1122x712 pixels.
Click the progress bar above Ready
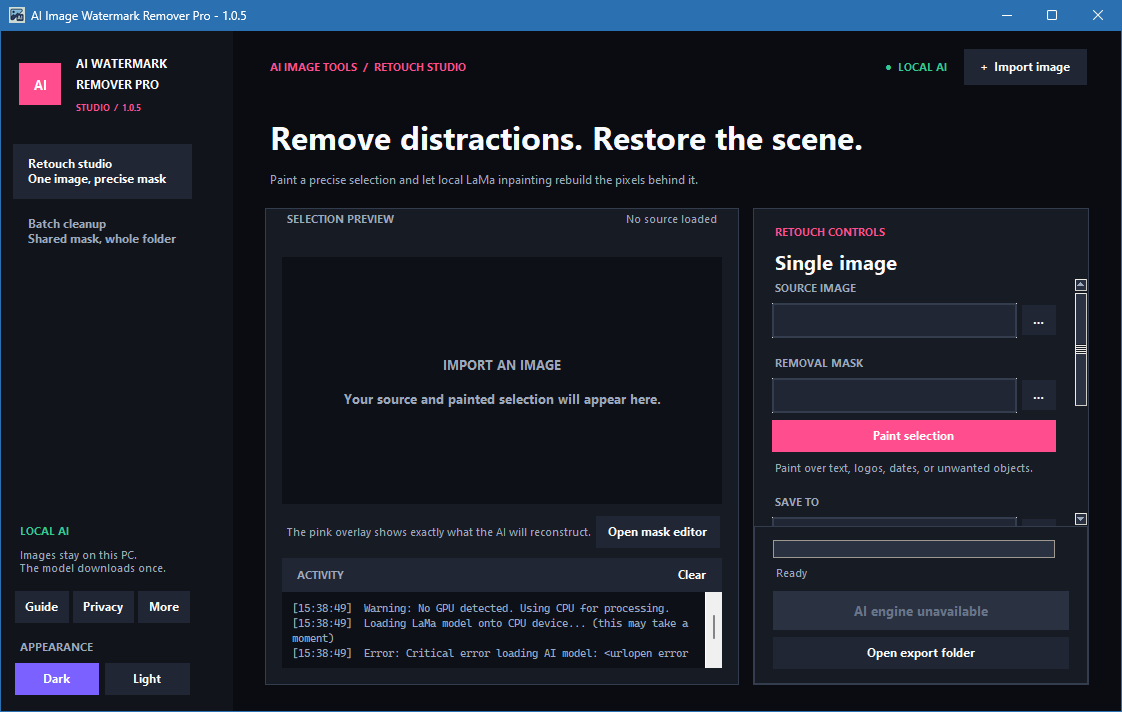913,549
